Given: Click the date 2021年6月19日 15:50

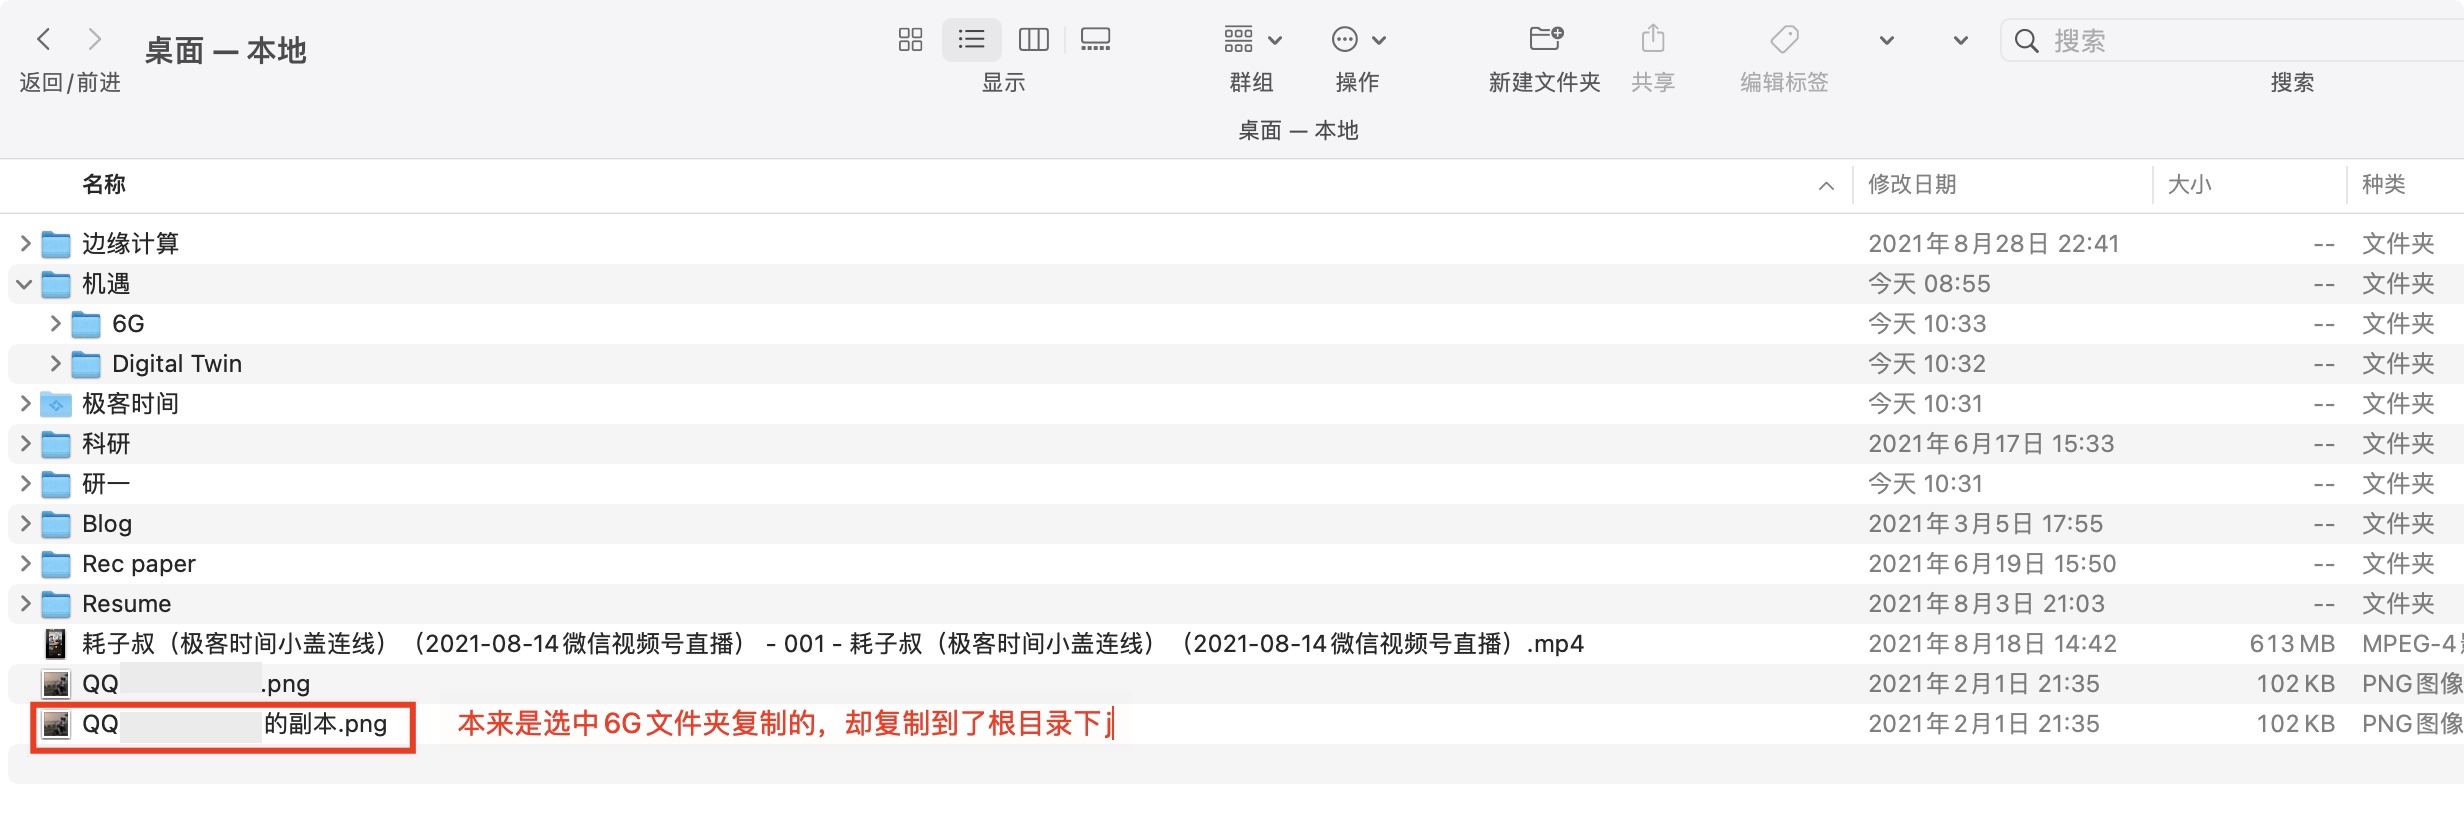Looking at the screenshot, I should click(1992, 563).
